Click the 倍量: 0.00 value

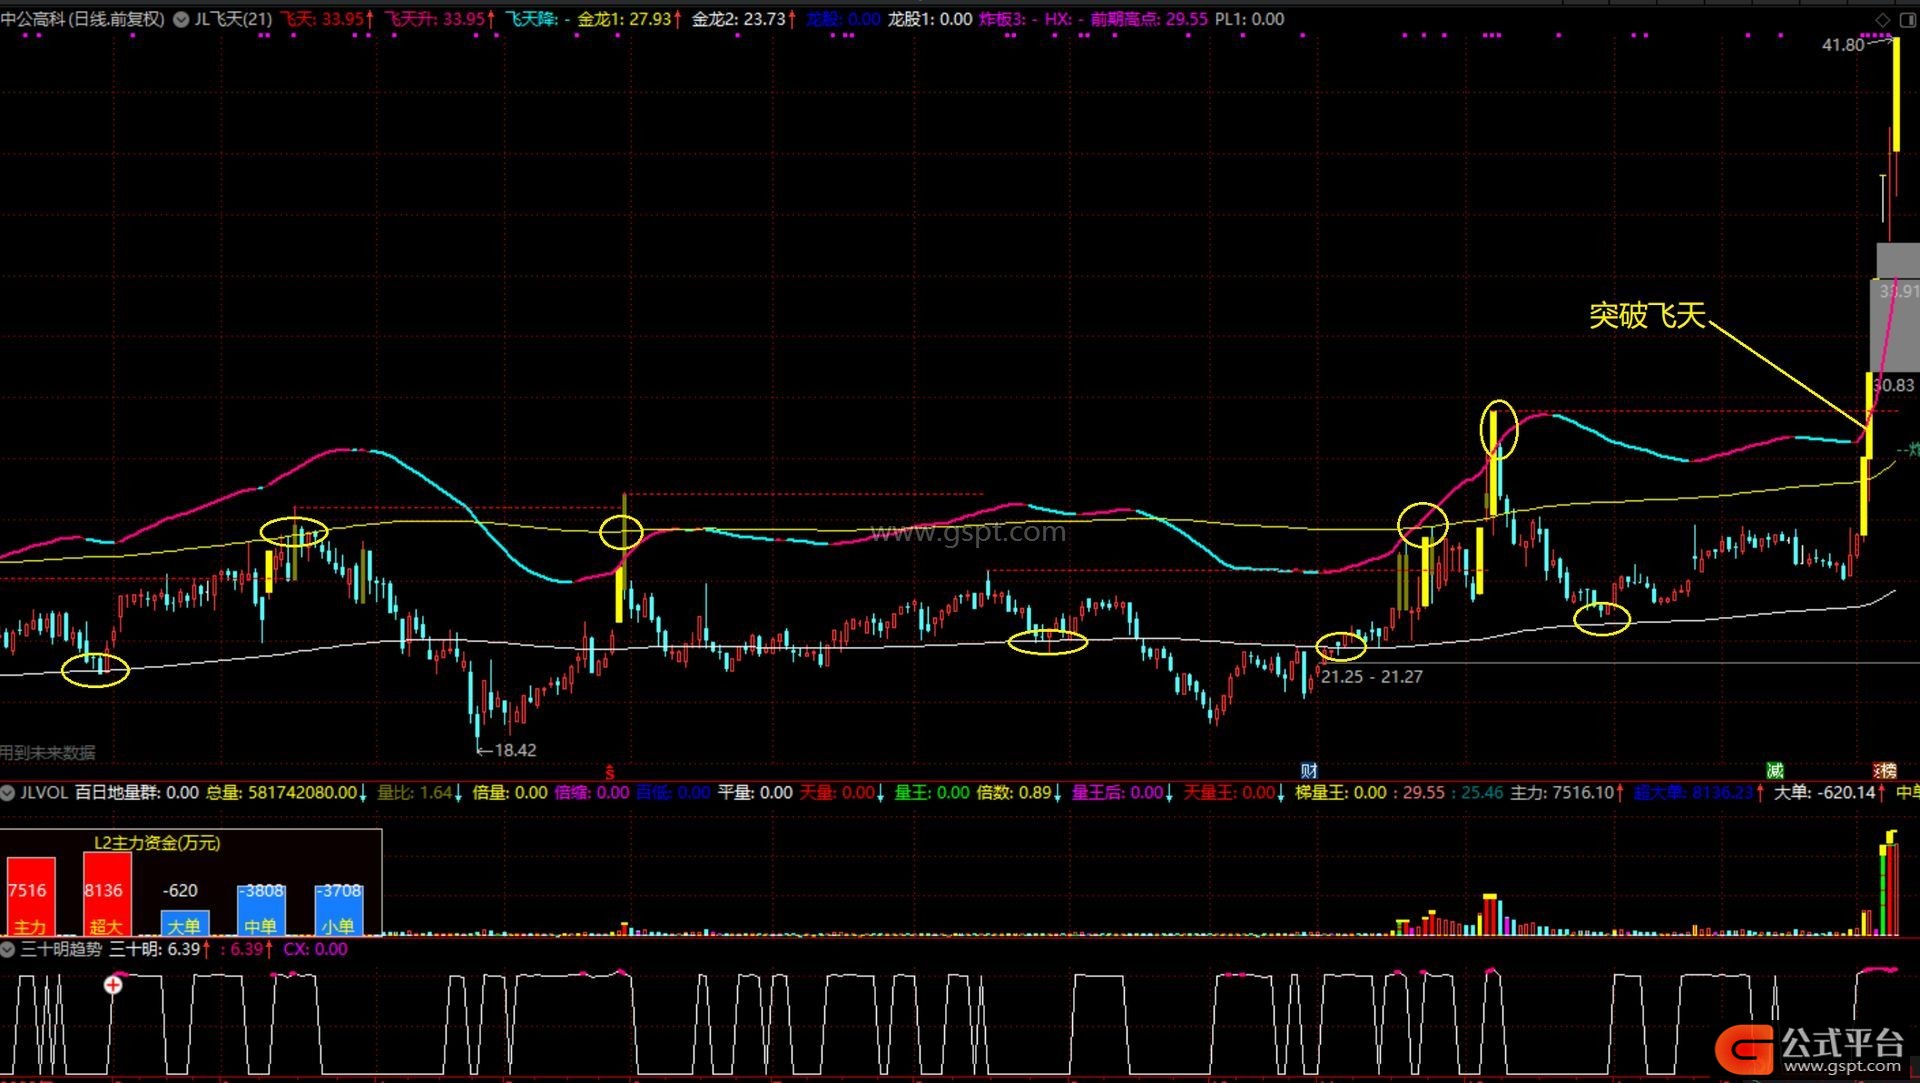point(510,793)
